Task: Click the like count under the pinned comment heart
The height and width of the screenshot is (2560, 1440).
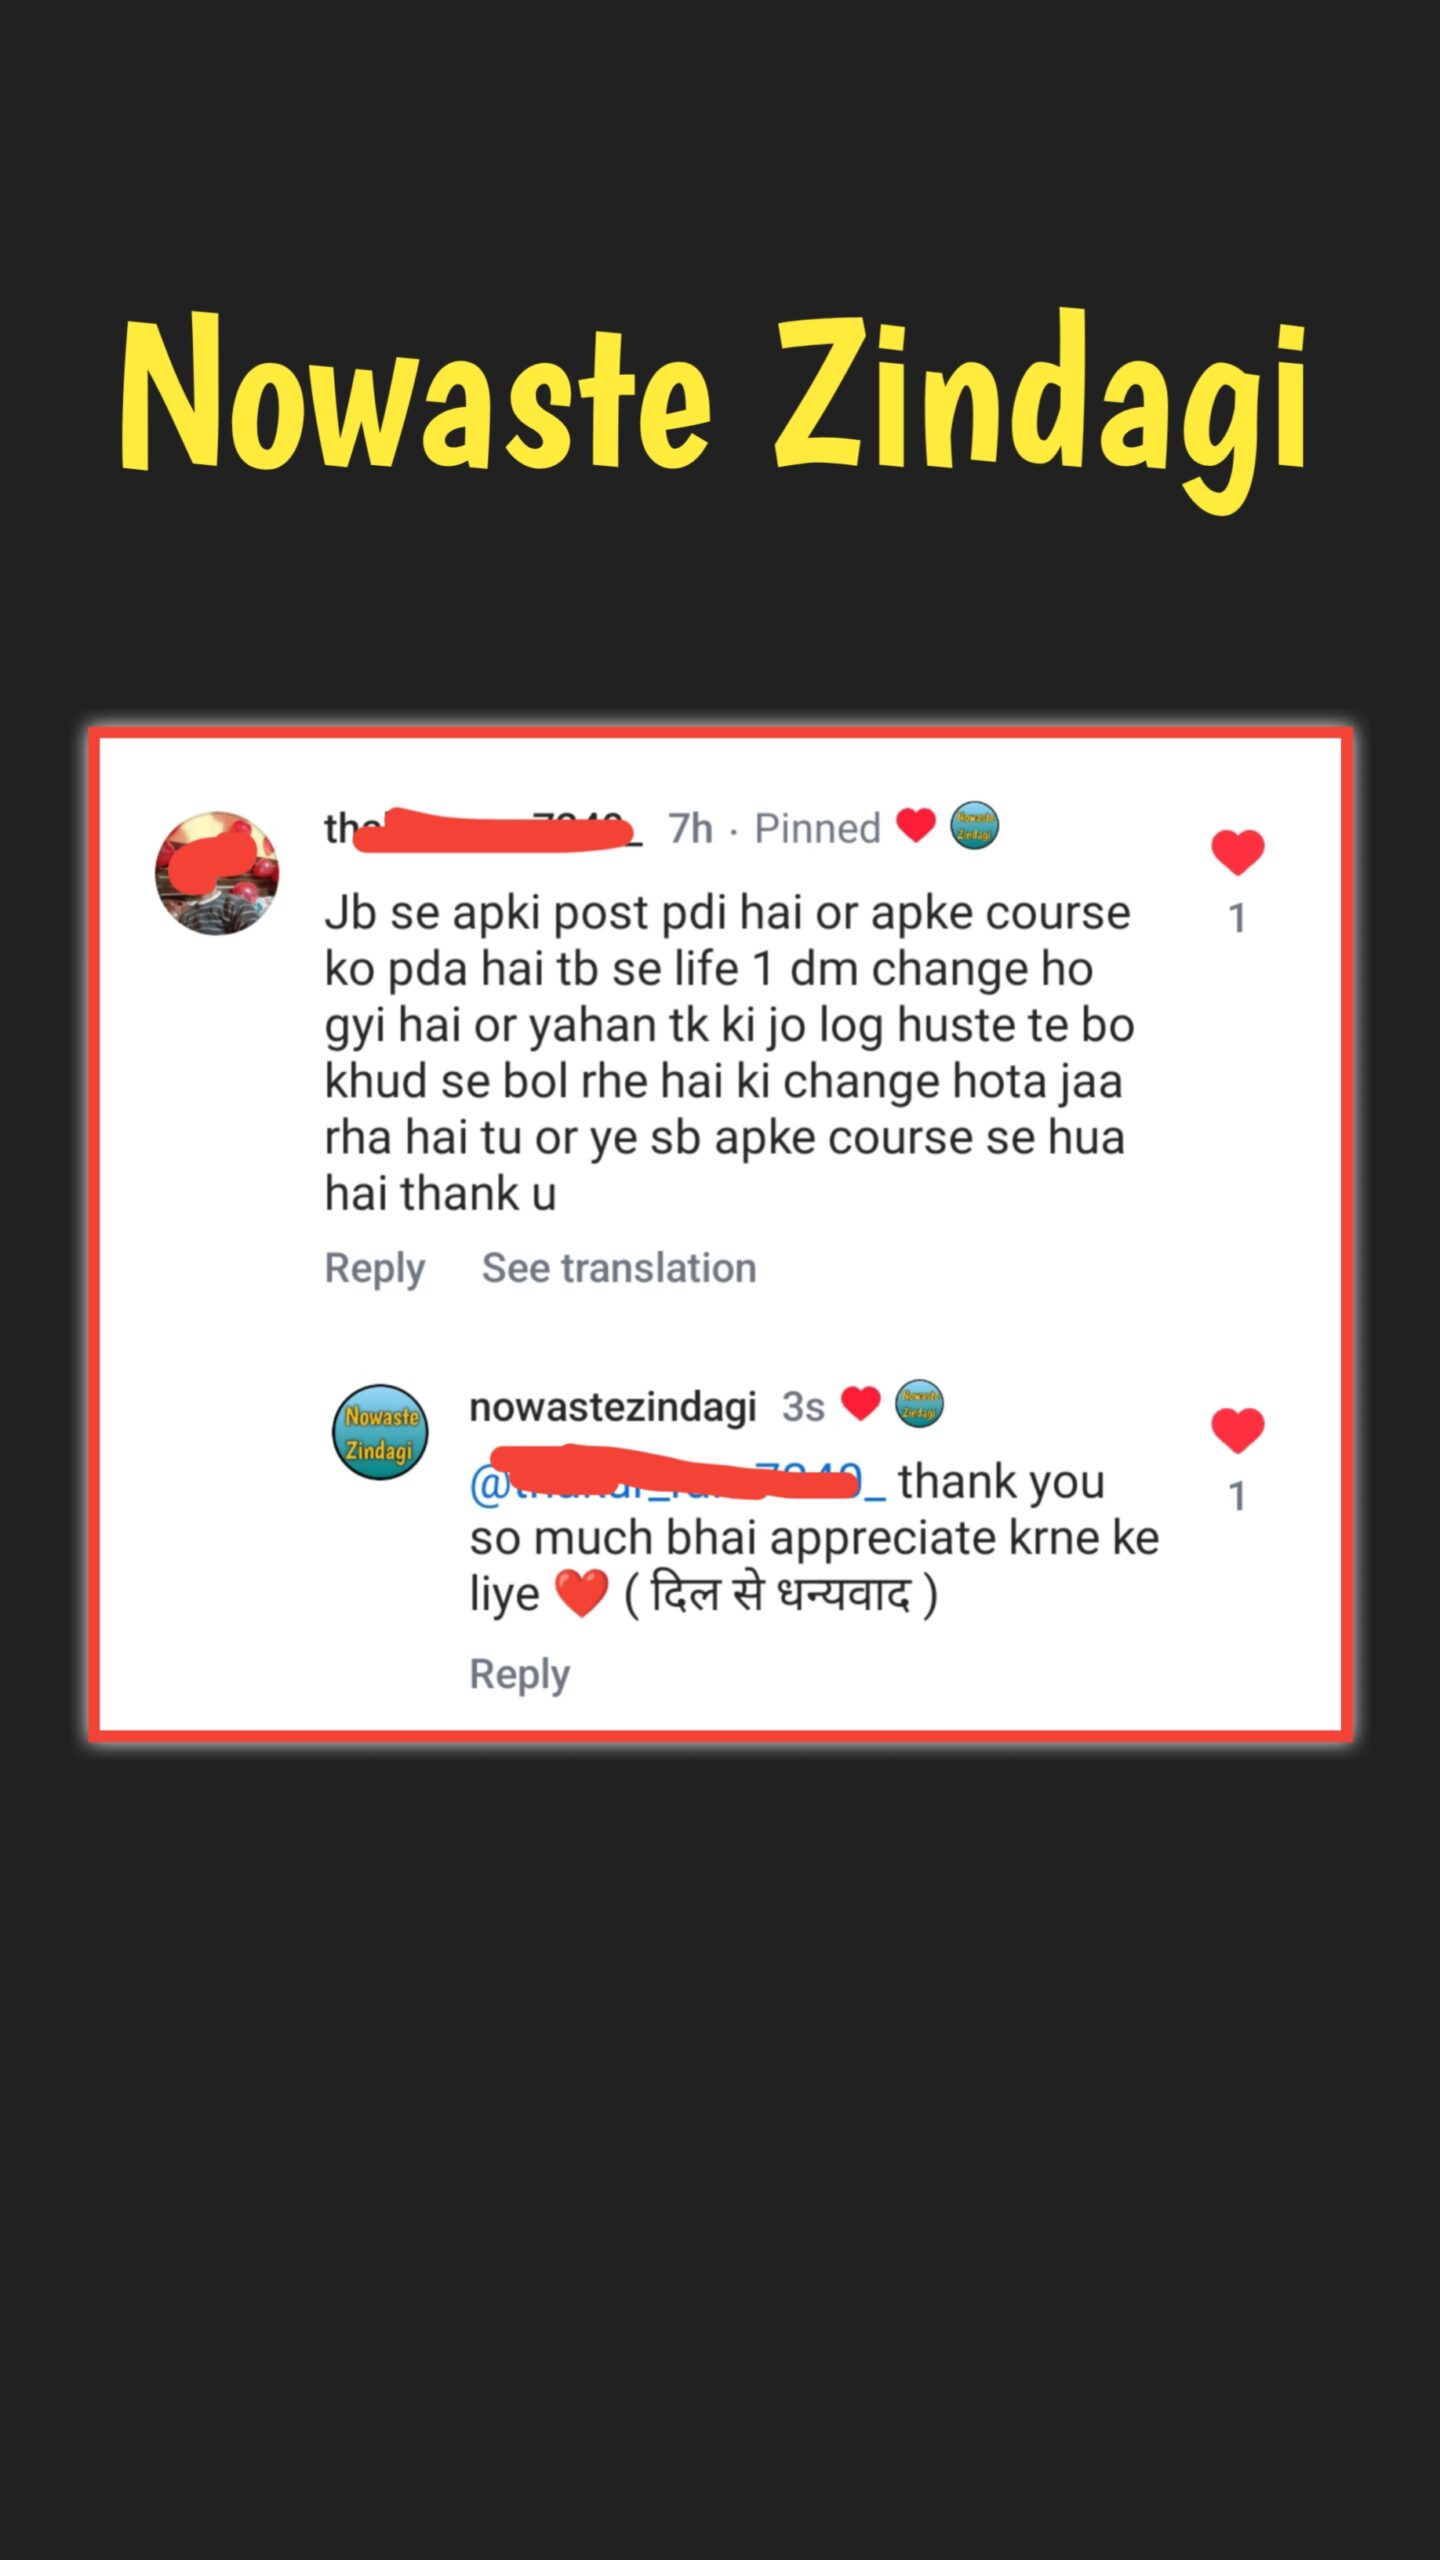Action: (1237, 918)
